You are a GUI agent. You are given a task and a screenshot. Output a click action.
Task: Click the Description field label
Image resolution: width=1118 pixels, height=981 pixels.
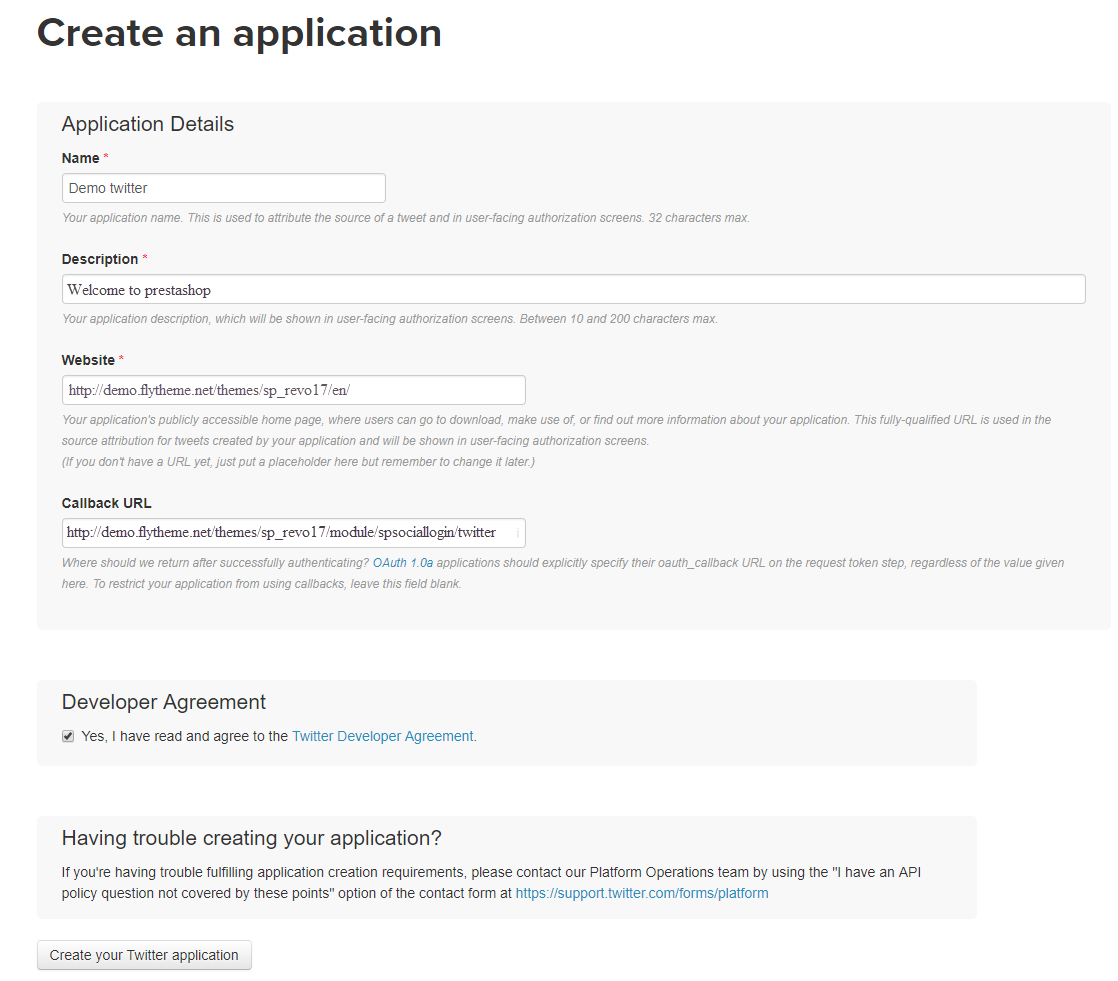click(99, 259)
